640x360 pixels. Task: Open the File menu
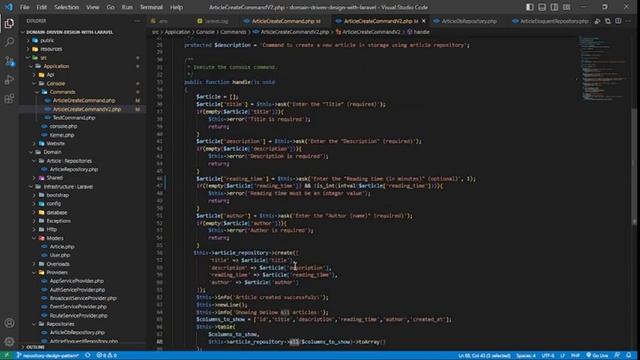point(24,7)
